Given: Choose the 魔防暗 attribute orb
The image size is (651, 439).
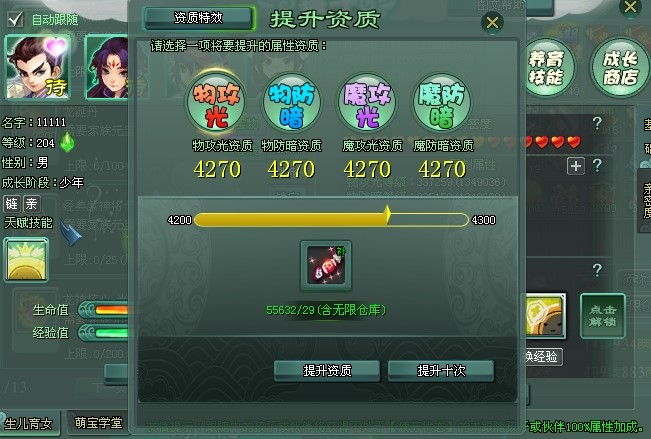Looking at the screenshot, I should click(x=442, y=103).
